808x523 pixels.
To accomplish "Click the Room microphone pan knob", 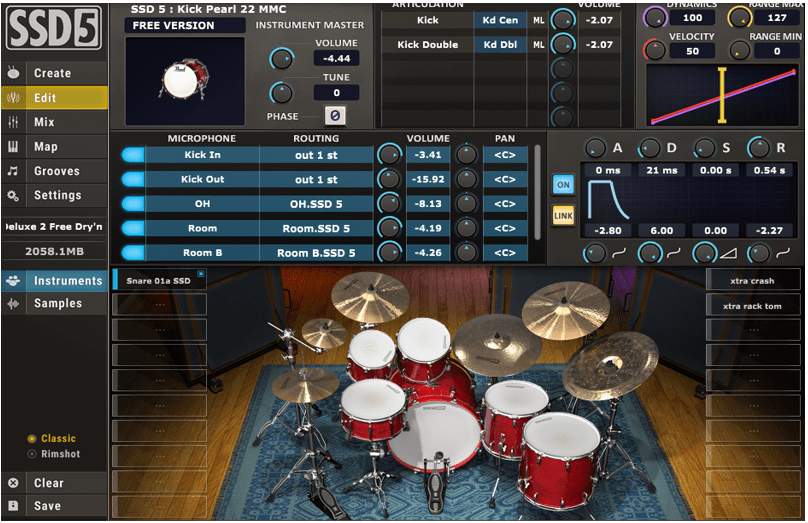I will click(x=466, y=228).
